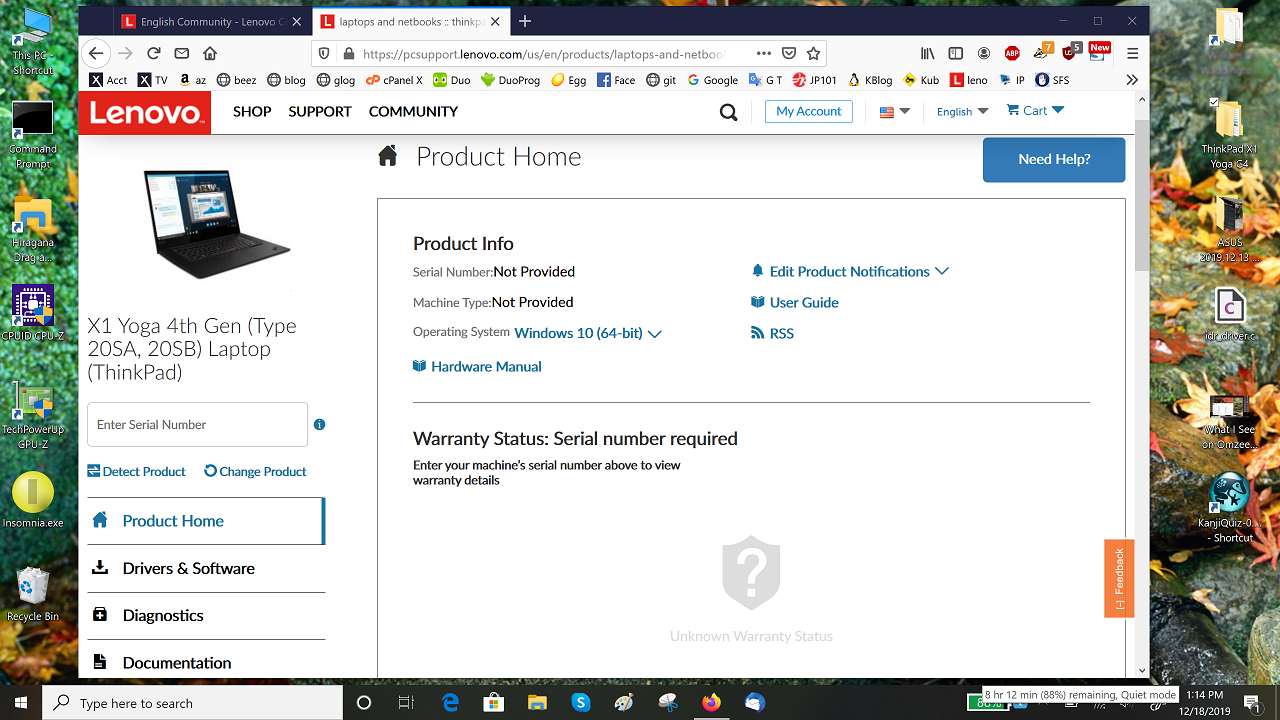Open the page actions three-dot menu
1280x720 pixels.
point(764,54)
